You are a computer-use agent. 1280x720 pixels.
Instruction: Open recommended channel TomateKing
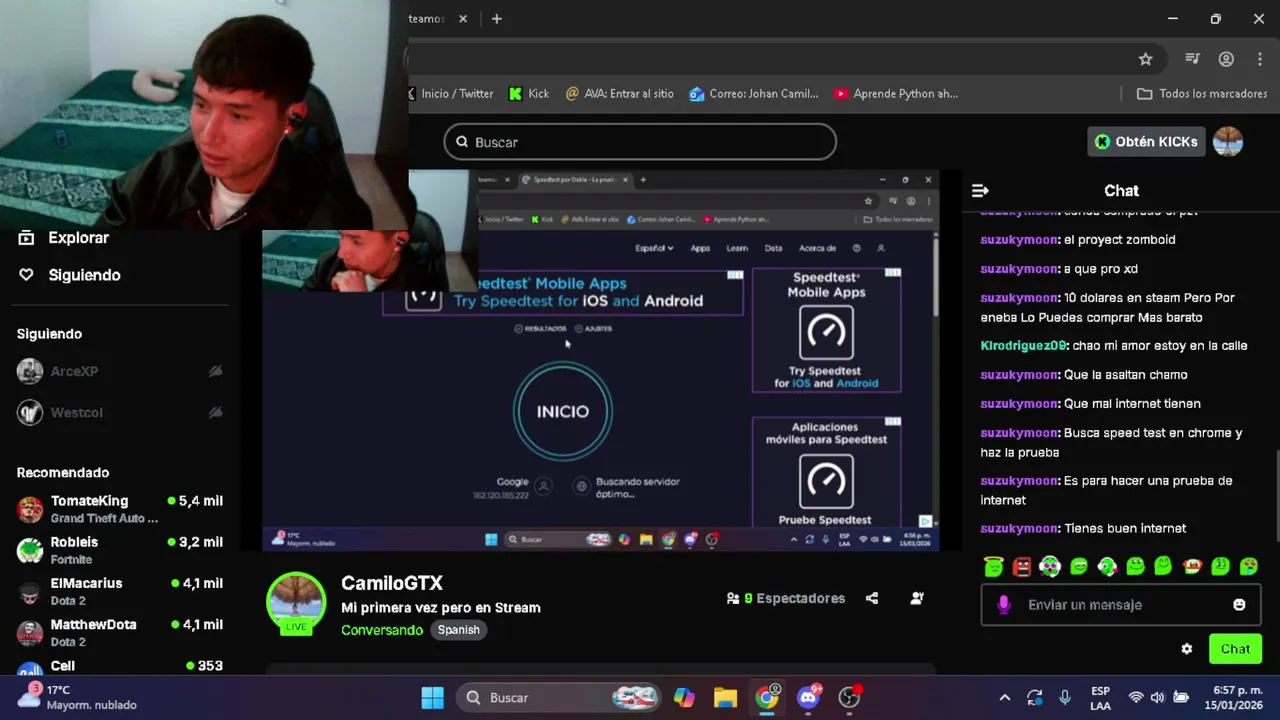[120, 509]
